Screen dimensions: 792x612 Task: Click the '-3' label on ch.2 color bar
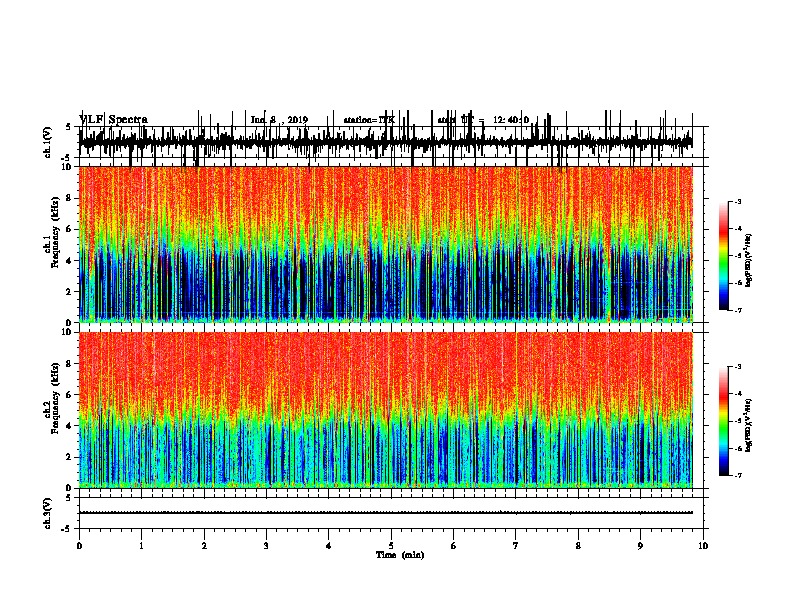coord(738,367)
